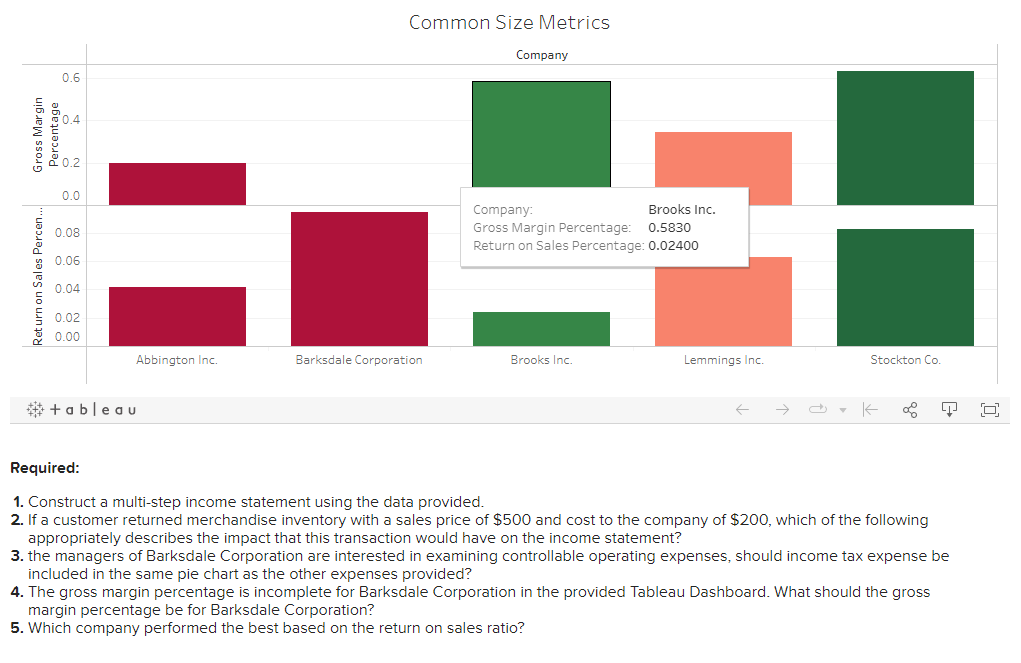
Task: Select the Stockton Co. return on sales bar
Action: point(904,285)
